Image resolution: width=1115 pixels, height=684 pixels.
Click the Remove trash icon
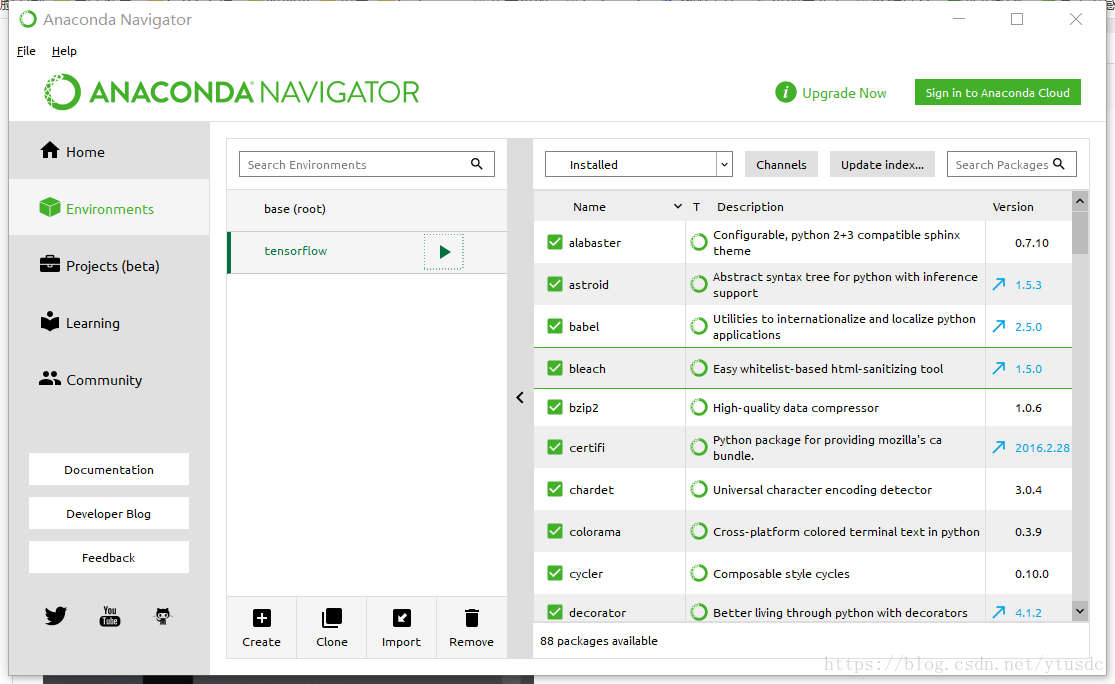(471, 618)
